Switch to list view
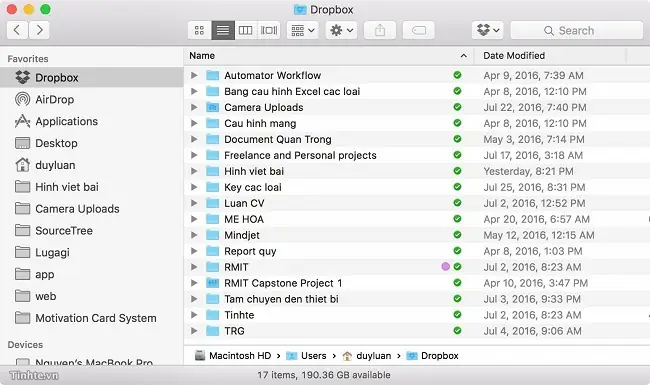 coord(223,30)
